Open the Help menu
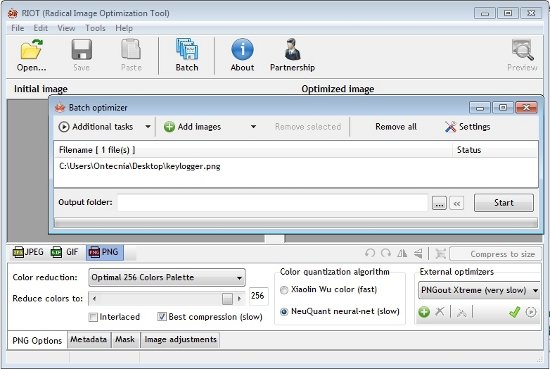 (124, 28)
